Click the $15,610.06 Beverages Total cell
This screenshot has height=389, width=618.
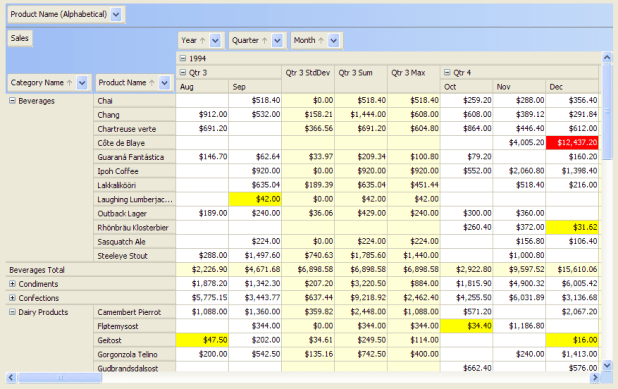[x=572, y=270]
